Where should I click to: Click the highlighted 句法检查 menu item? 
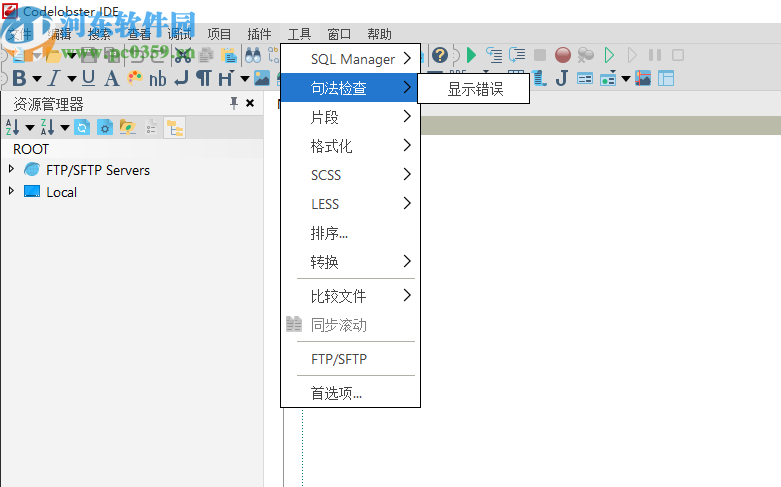351,88
